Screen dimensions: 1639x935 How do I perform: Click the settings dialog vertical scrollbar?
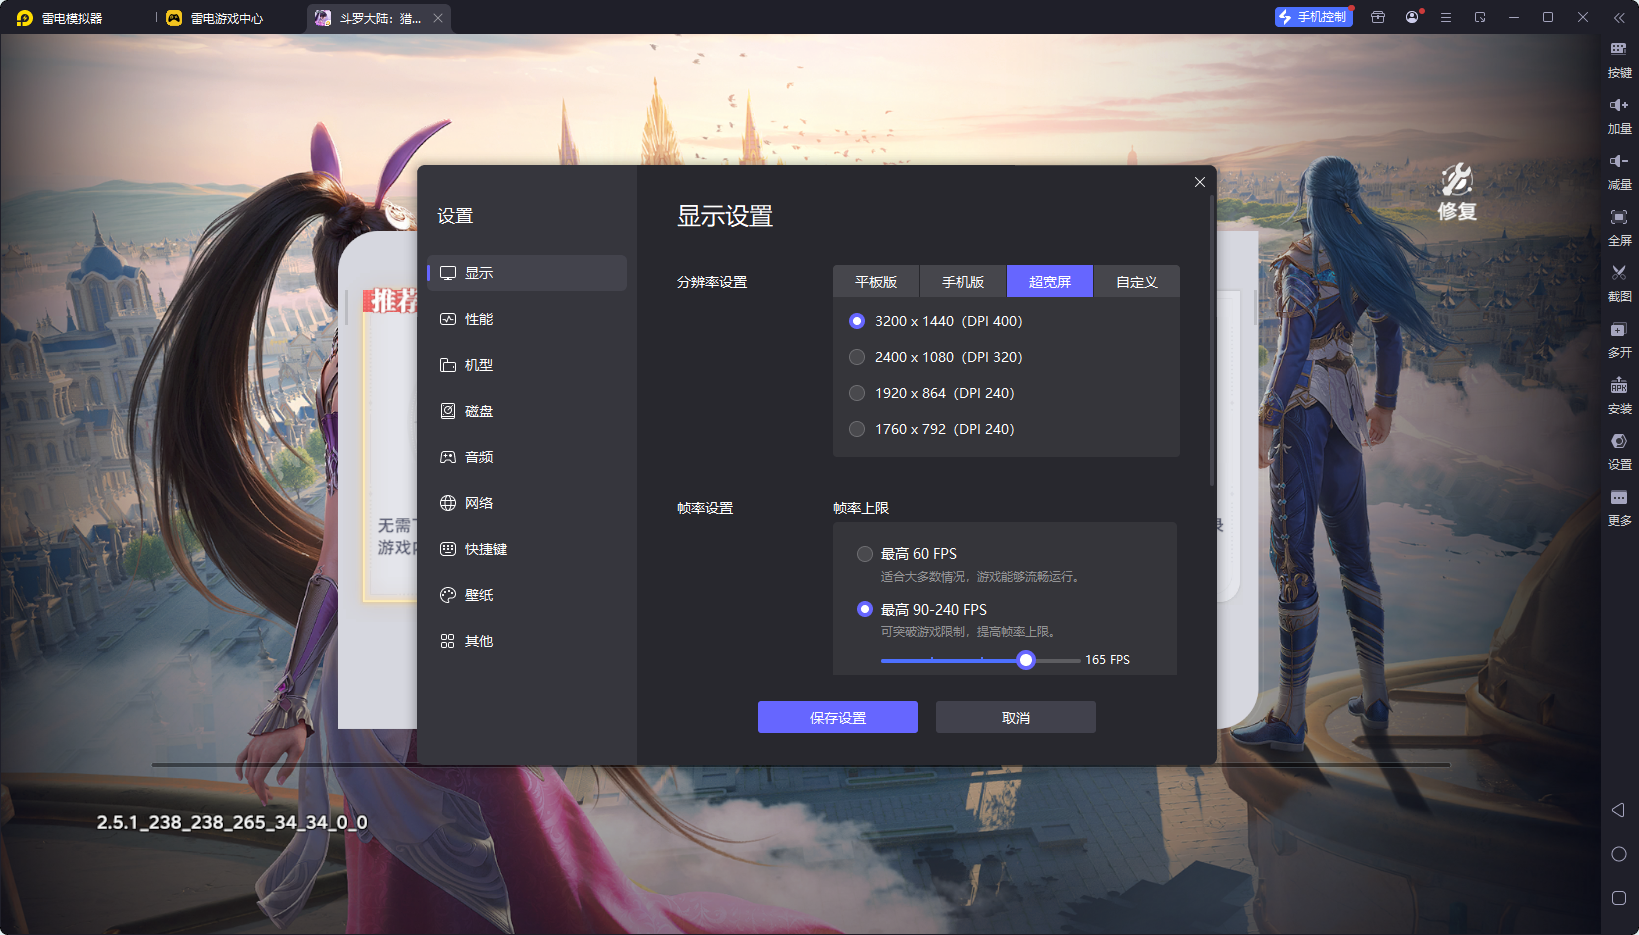tap(1212, 340)
